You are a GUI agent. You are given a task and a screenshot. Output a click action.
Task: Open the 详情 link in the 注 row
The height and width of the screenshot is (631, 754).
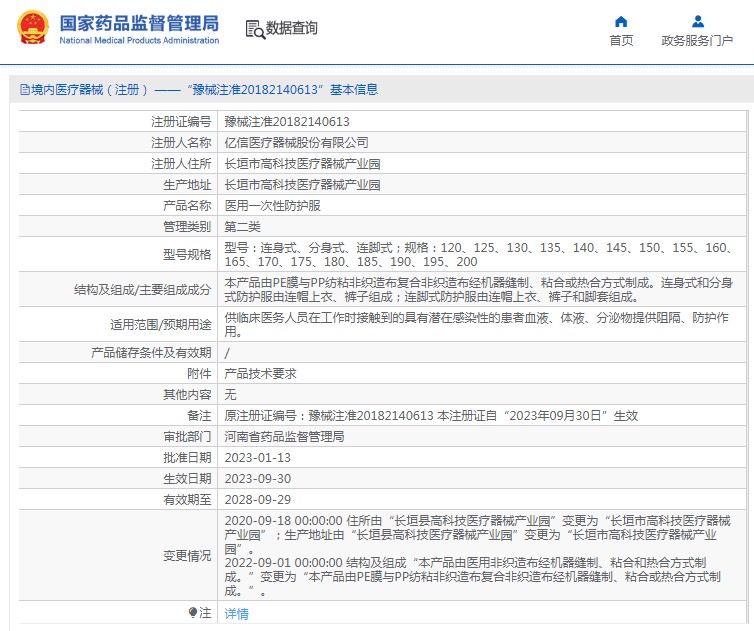click(236, 613)
